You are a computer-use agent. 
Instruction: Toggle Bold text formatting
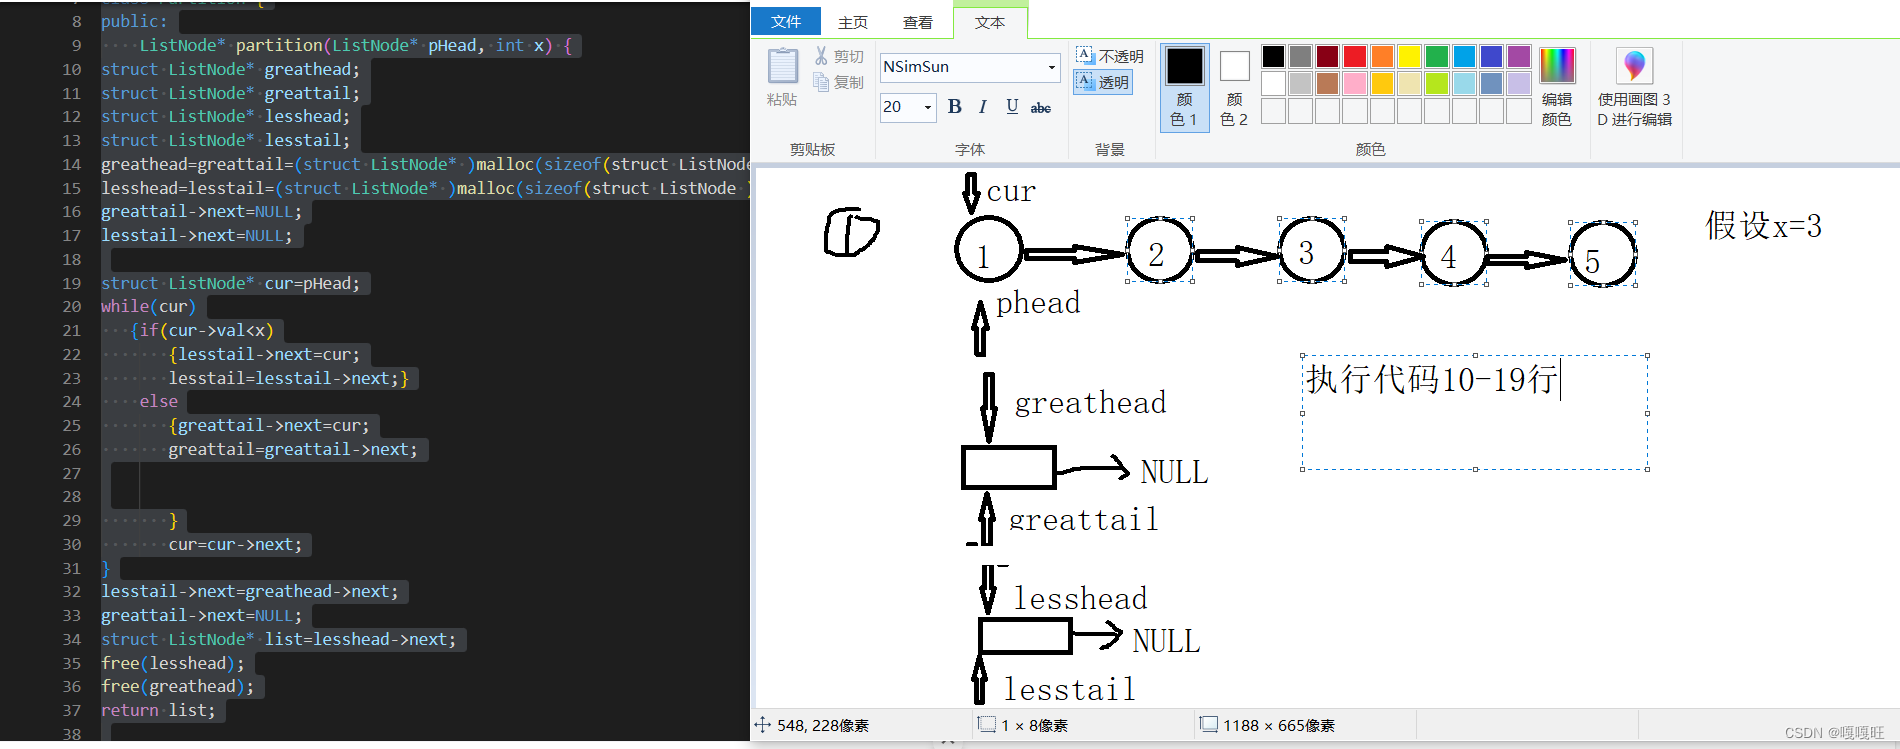(x=955, y=107)
